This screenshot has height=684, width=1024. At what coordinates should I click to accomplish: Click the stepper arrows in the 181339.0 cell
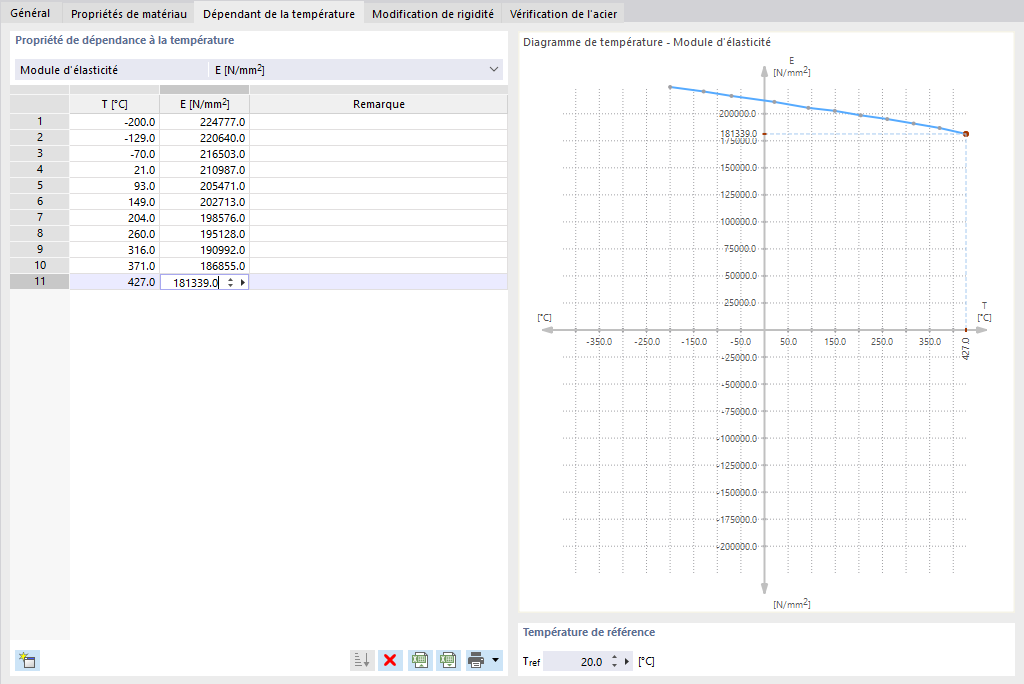pos(230,282)
